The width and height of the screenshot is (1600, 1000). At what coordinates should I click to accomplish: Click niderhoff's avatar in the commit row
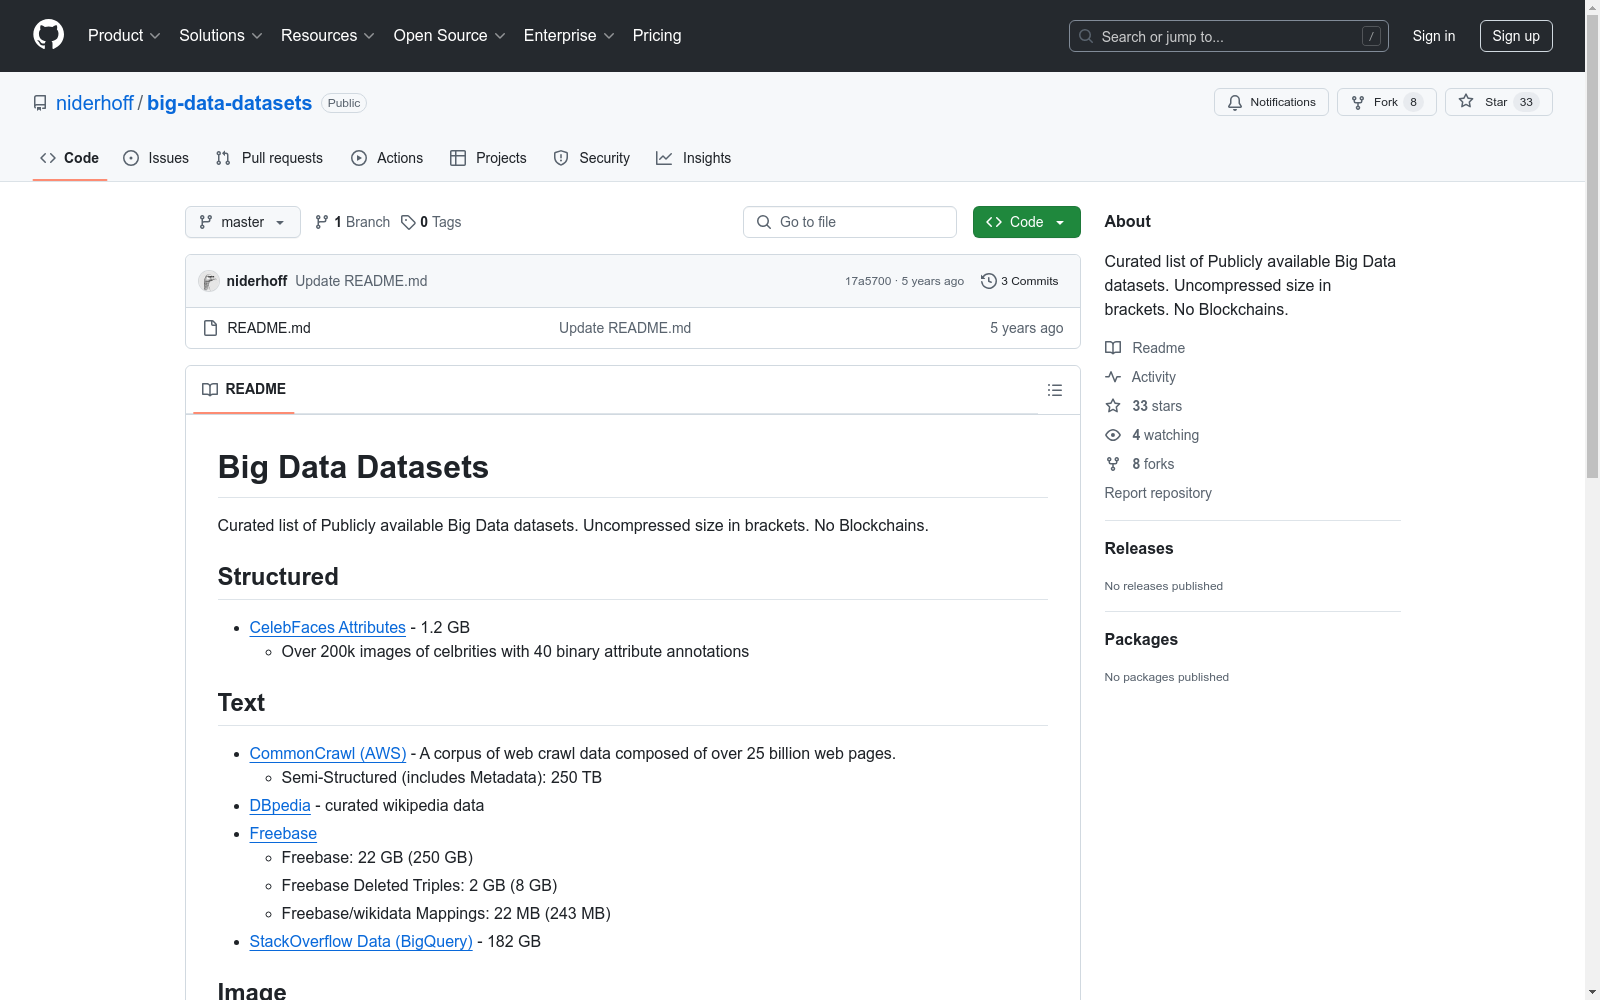click(x=209, y=281)
